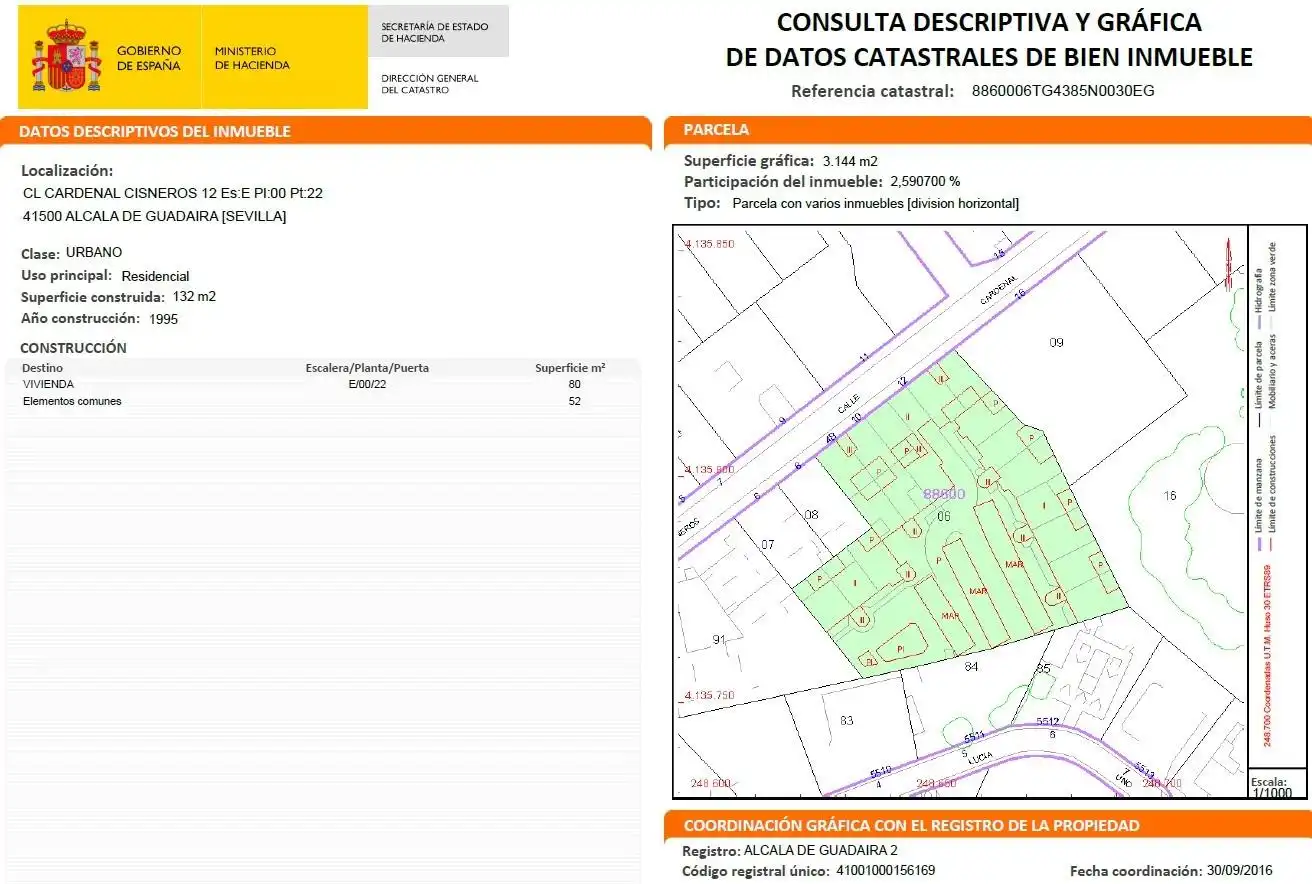The height and width of the screenshot is (884, 1312).
Task: Click the Clase value URBANO
Action: (x=94, y=253)
